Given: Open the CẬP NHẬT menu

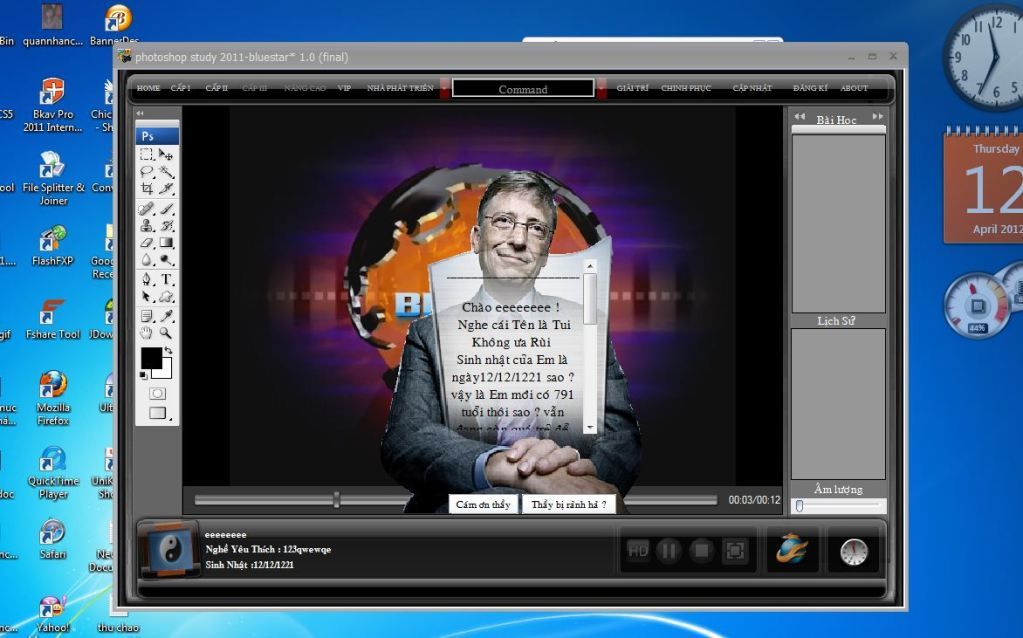Looking at the screenshot, I should coord(752,88).
